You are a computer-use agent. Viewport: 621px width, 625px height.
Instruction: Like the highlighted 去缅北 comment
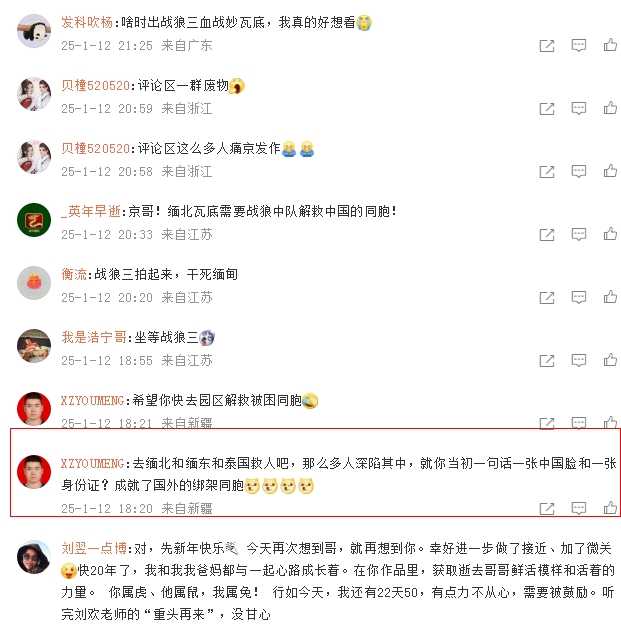pyautogui.click(x=610, y=508)
